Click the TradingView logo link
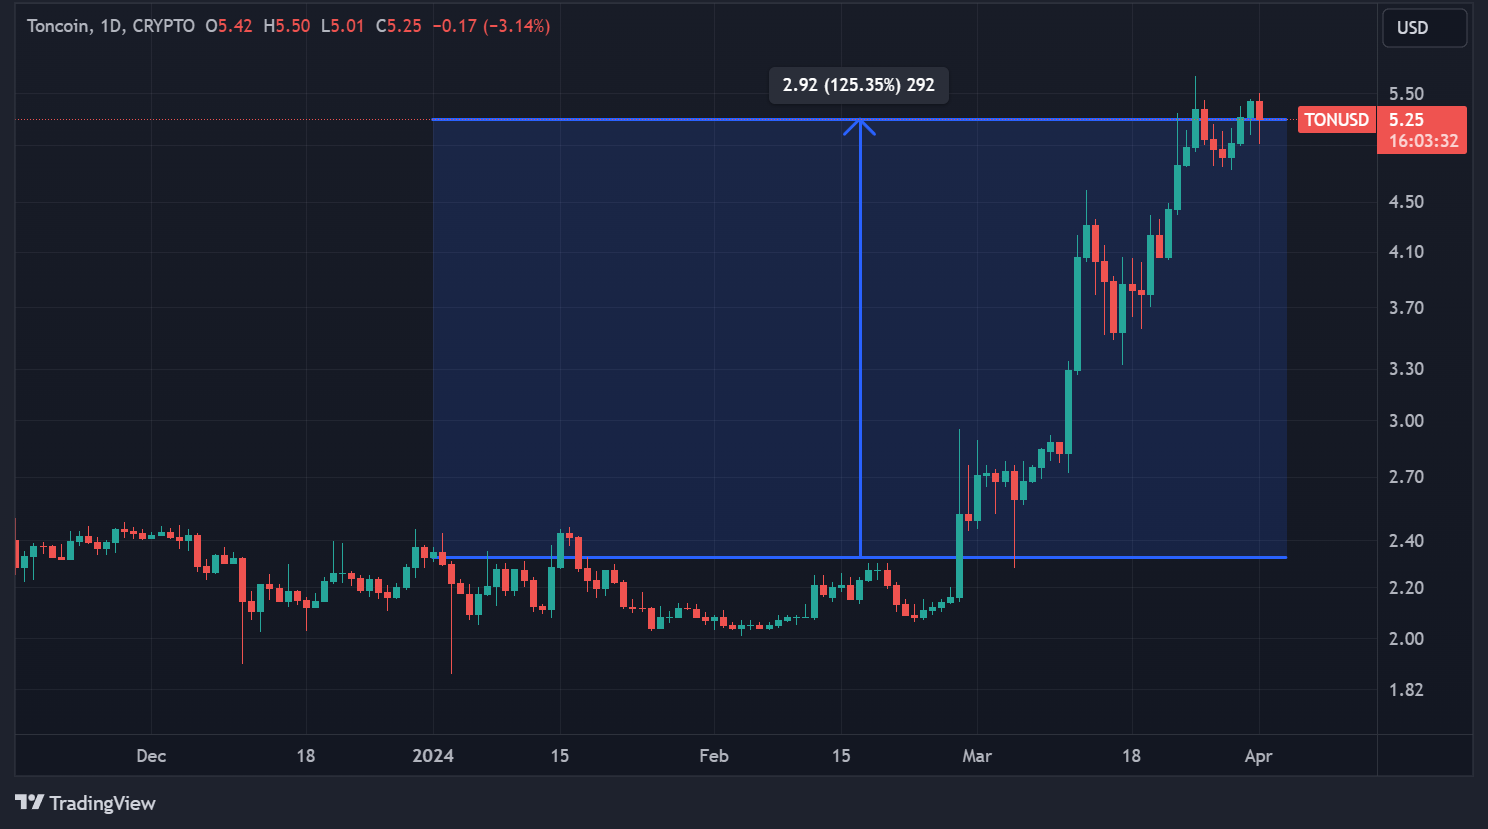Screen dimensions: 1488x829 tap(85, 803)
